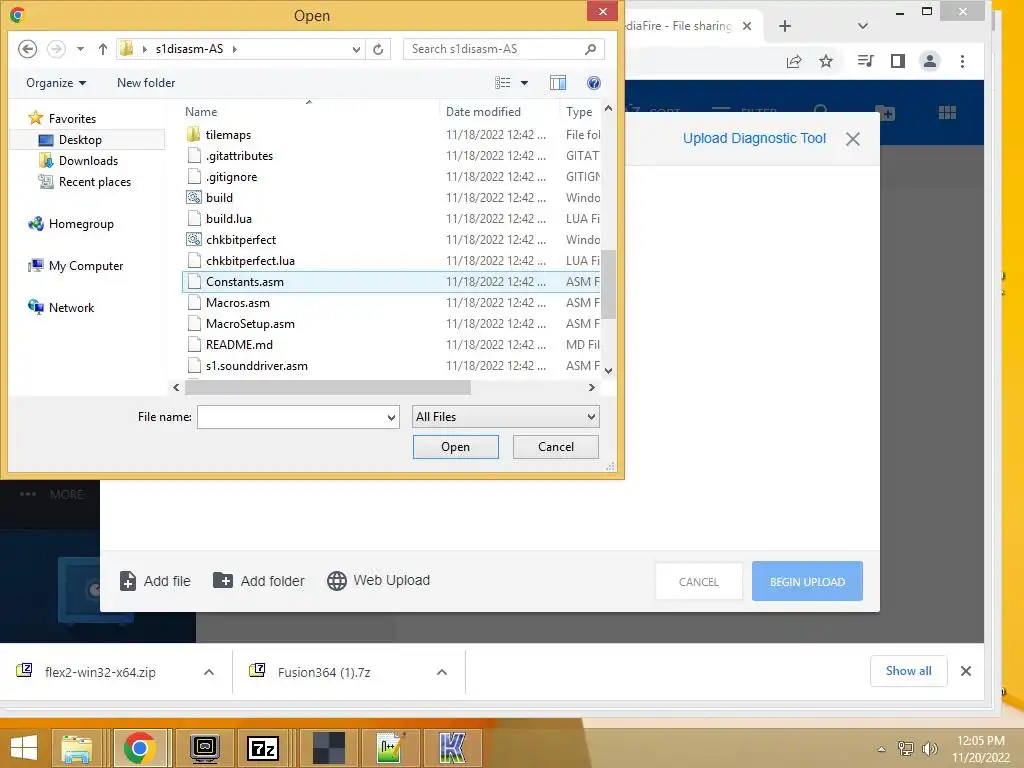Open Chrome tab search chevron
This screenshot has width=1024, height=768.
tap(863, 26)
